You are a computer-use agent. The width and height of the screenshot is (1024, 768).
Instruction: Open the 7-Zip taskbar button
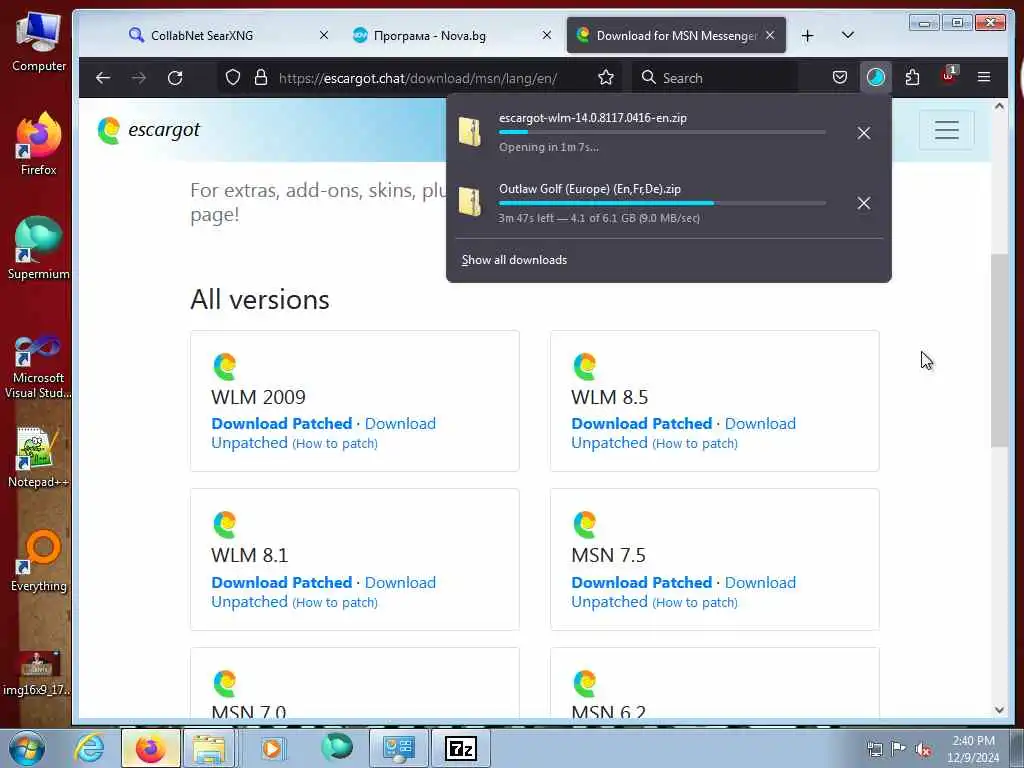point(460,748)
